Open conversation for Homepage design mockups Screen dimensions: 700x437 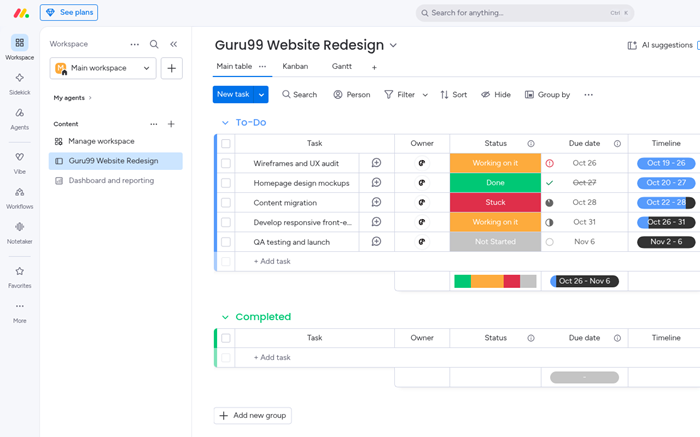point(376,183)
